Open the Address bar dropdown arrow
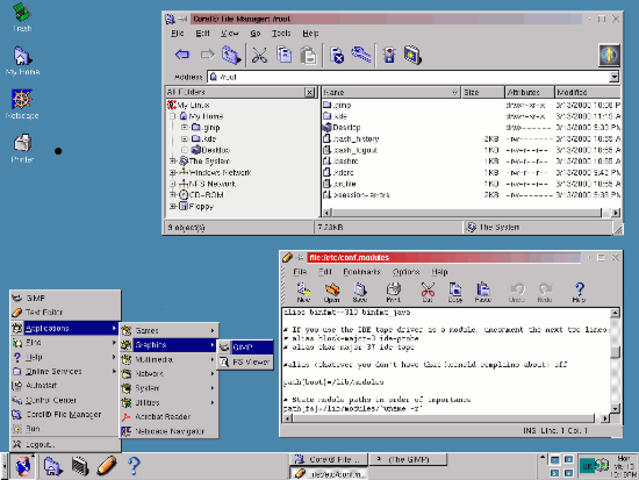The width and height of the screenshot is (639, 480). coord(614,77)
